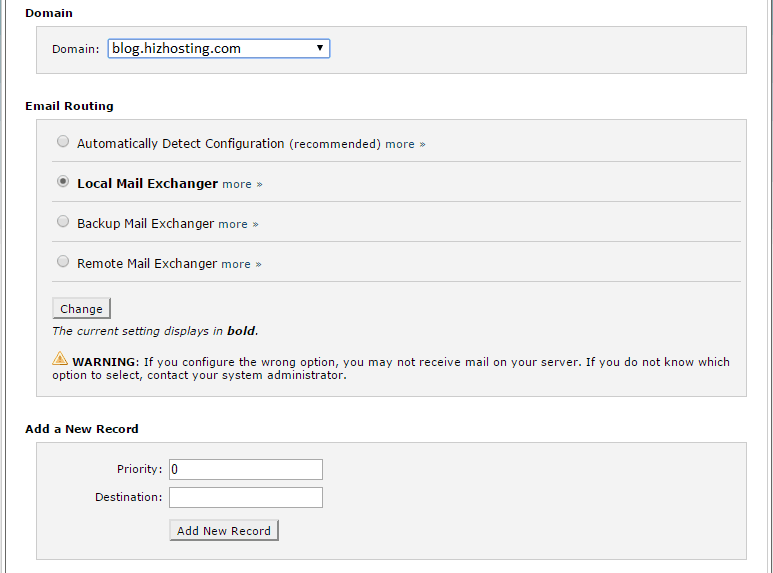
Task: Expand 'more' details for Remote Mail Exchanger
Action: click(x=241, y=264)
